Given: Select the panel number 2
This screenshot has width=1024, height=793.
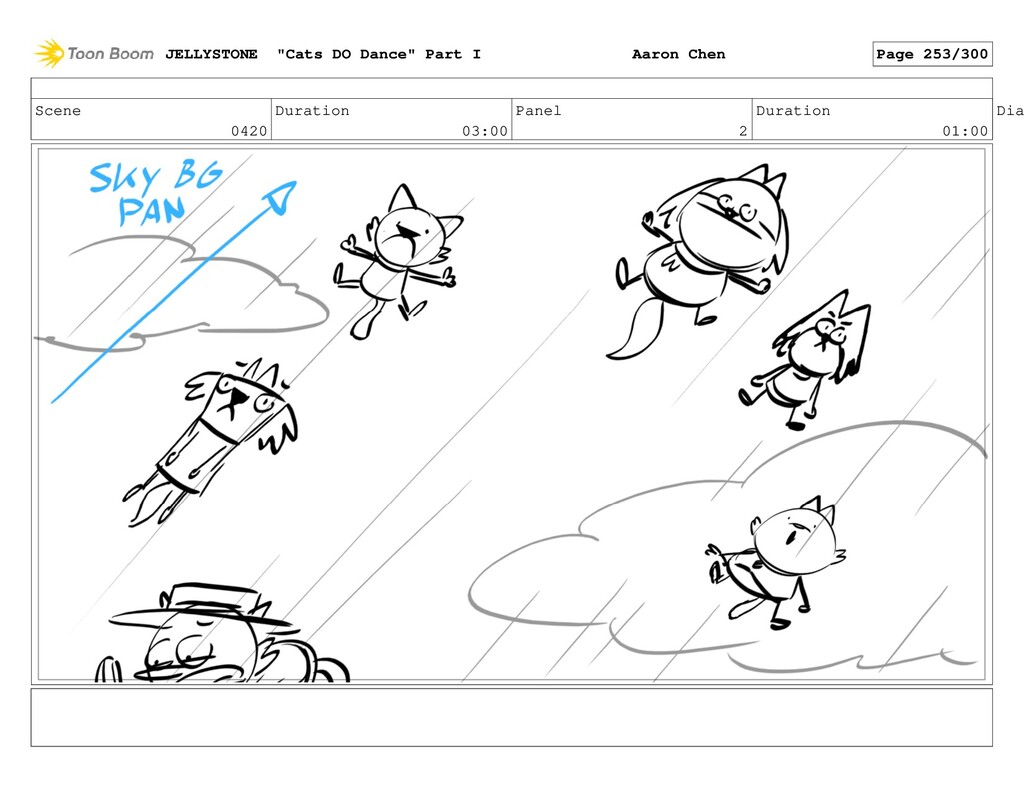Looking at the screenshot, I should (743, 131).
